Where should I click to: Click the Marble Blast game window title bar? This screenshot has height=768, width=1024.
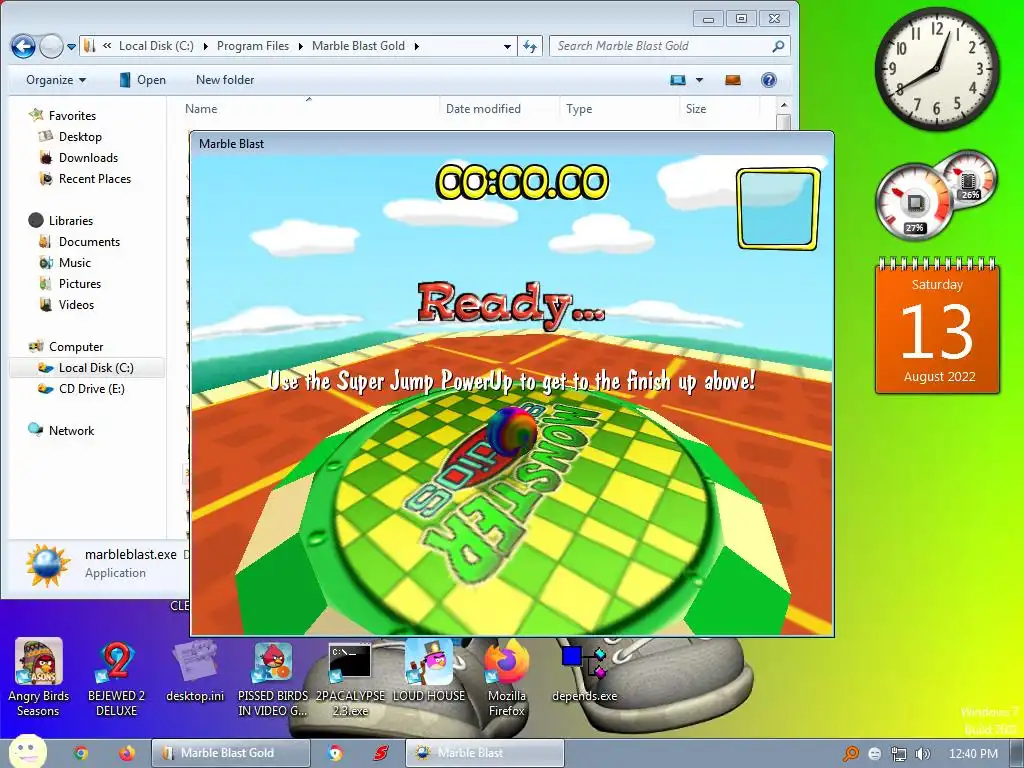[x=511, y=143]
